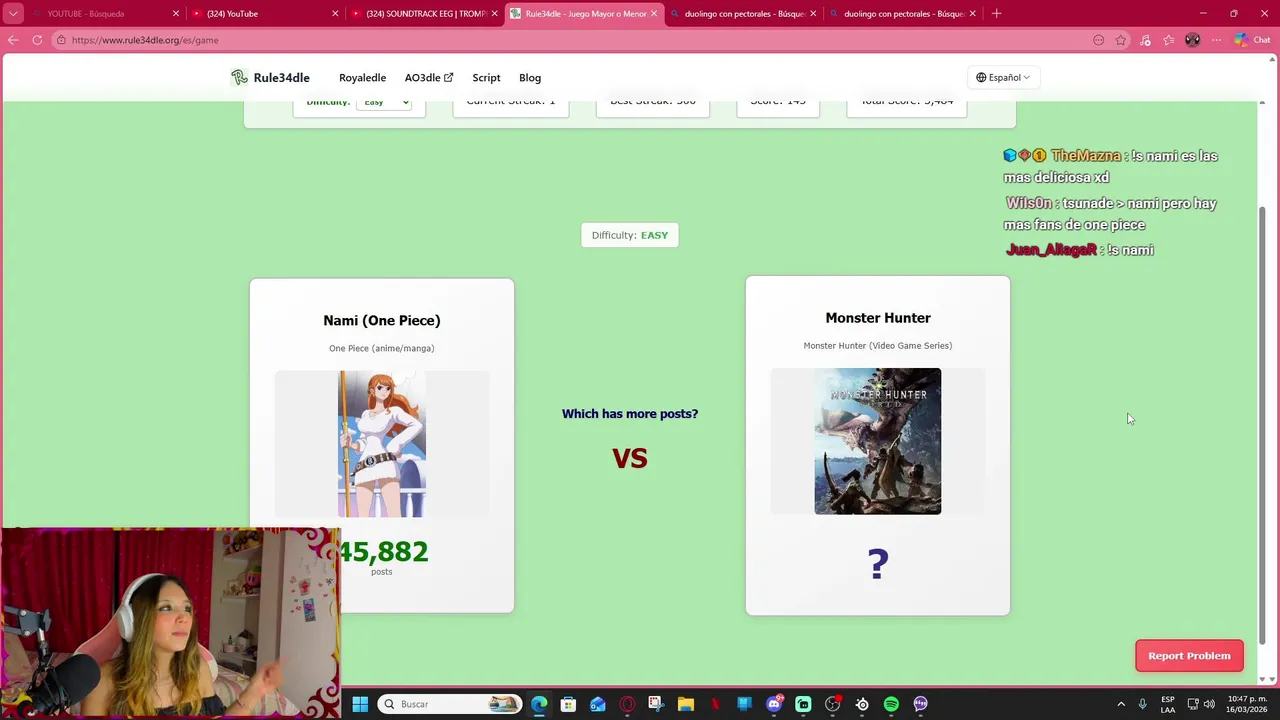The image size is (1280, 720).
Task: Open Microsoft Store from taskbar
Action: (x=568, y=704)
